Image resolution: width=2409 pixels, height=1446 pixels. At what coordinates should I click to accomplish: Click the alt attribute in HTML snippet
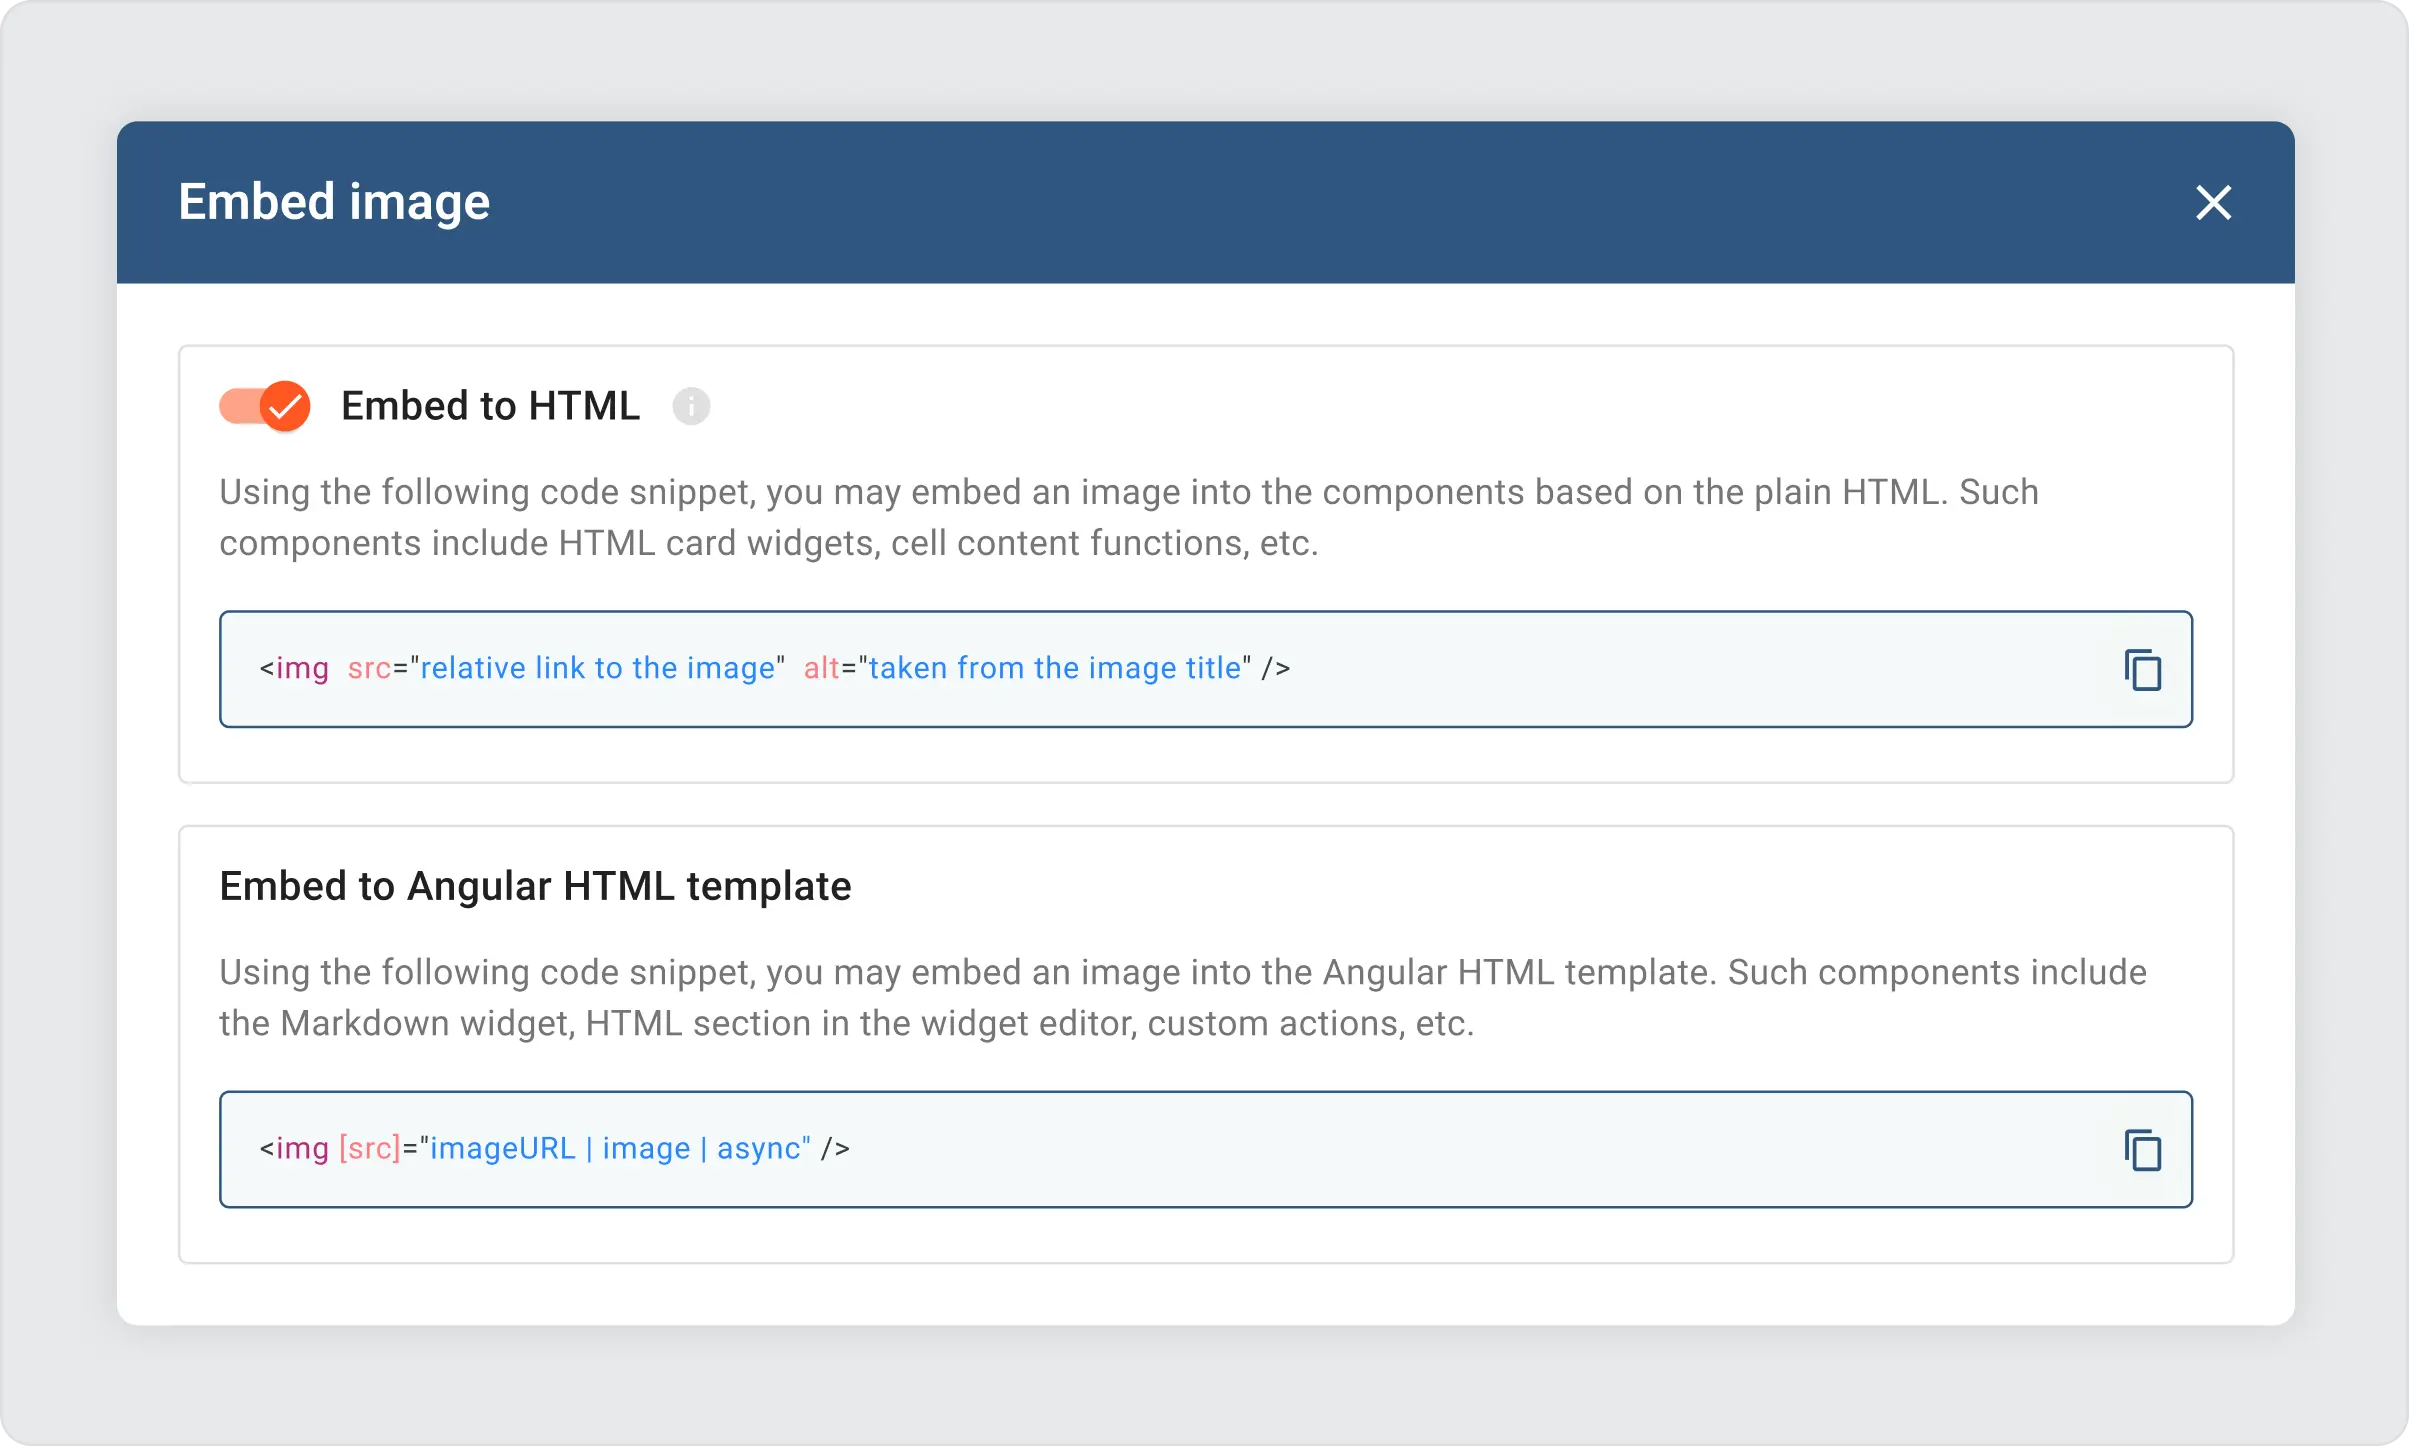[x=821, y=668]
